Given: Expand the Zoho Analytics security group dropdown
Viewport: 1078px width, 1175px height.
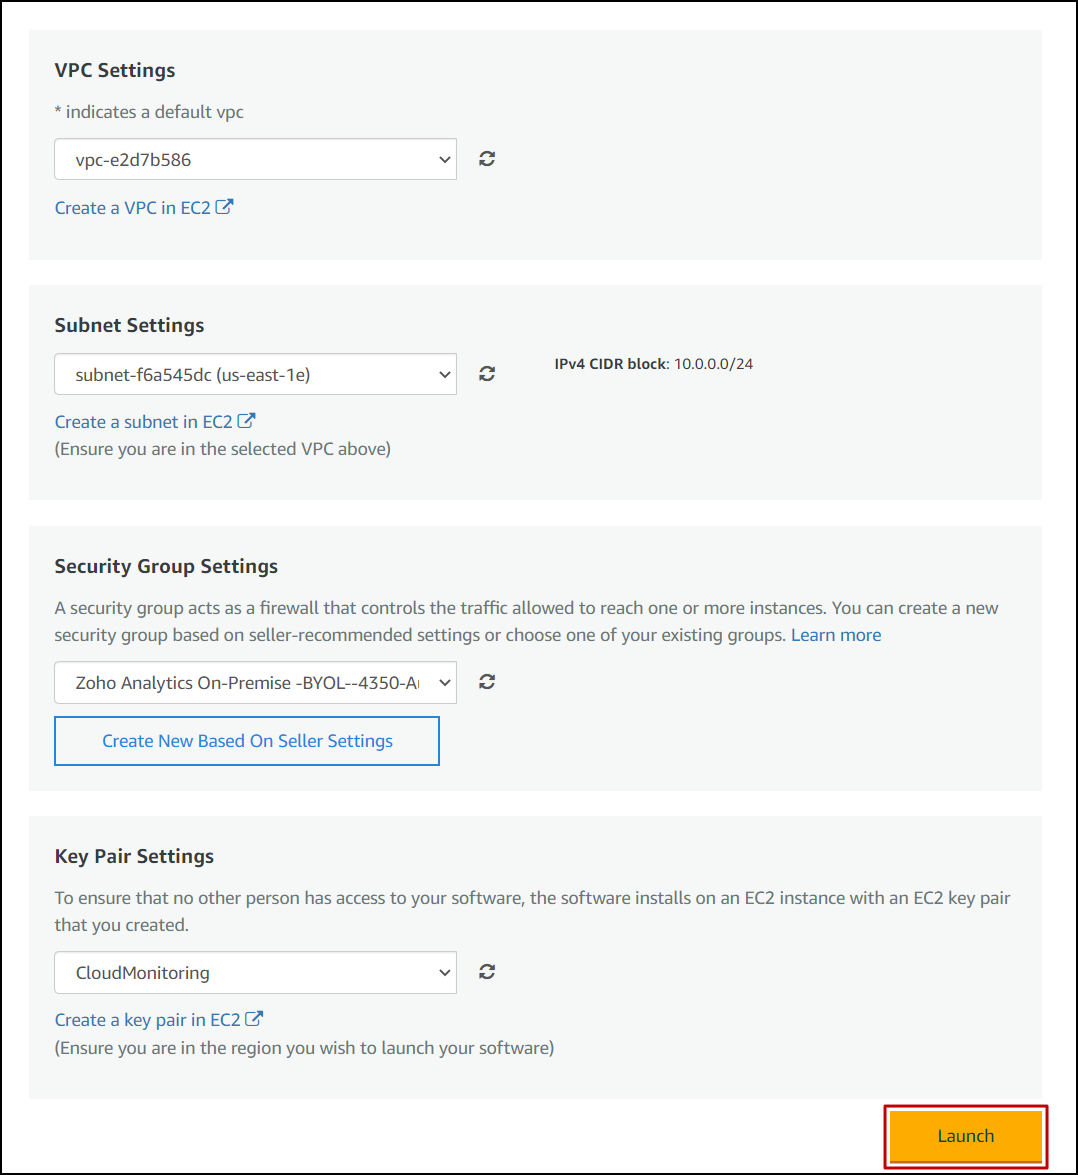Looking at the screenshot, I should pos(255,683).
